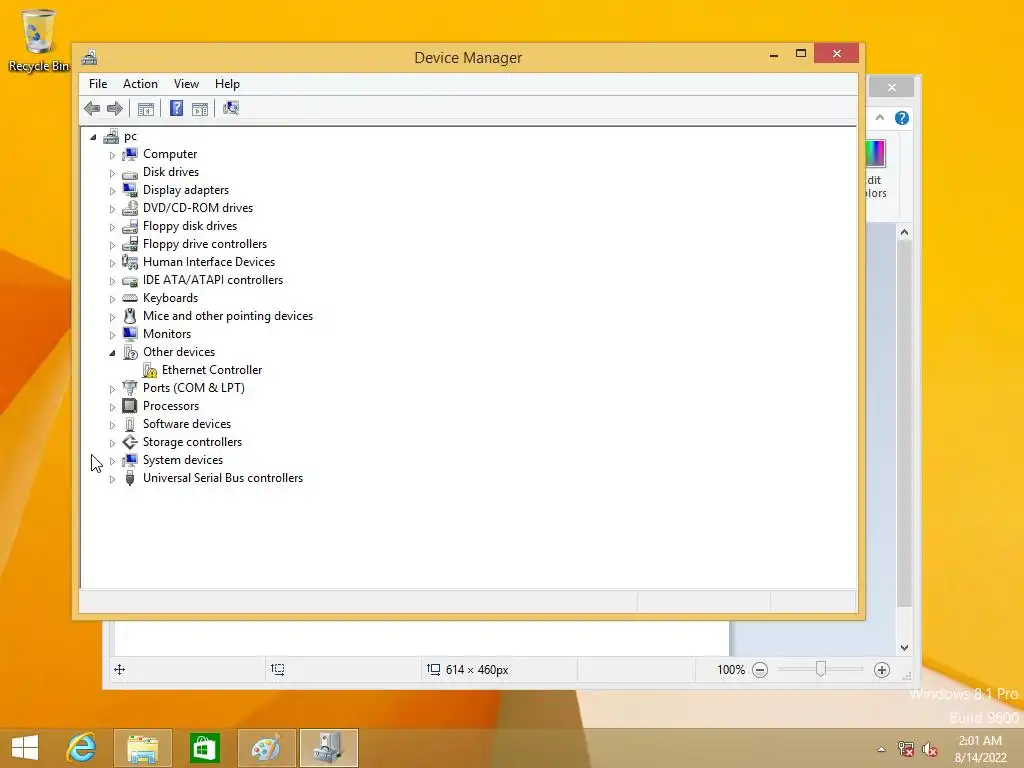Click the Forward arrow in Device Manager toolbar
This screenshot has width=1024, height=768.
click(115, 108)
